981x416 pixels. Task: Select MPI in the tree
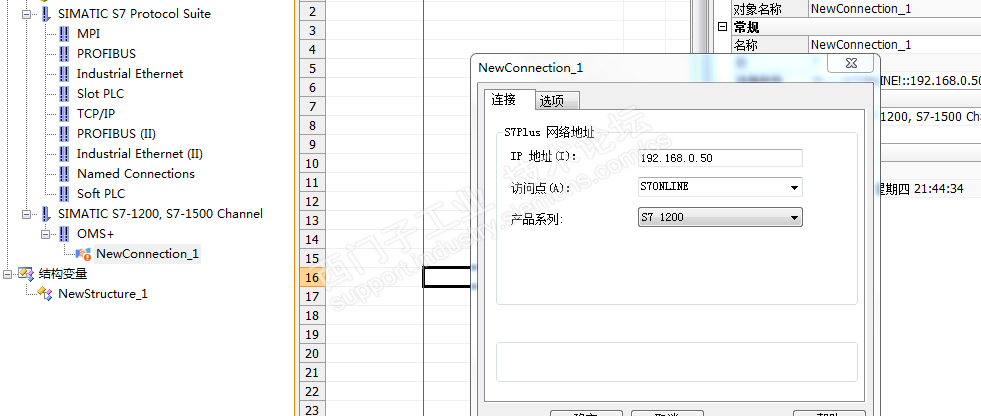[88, 34]
